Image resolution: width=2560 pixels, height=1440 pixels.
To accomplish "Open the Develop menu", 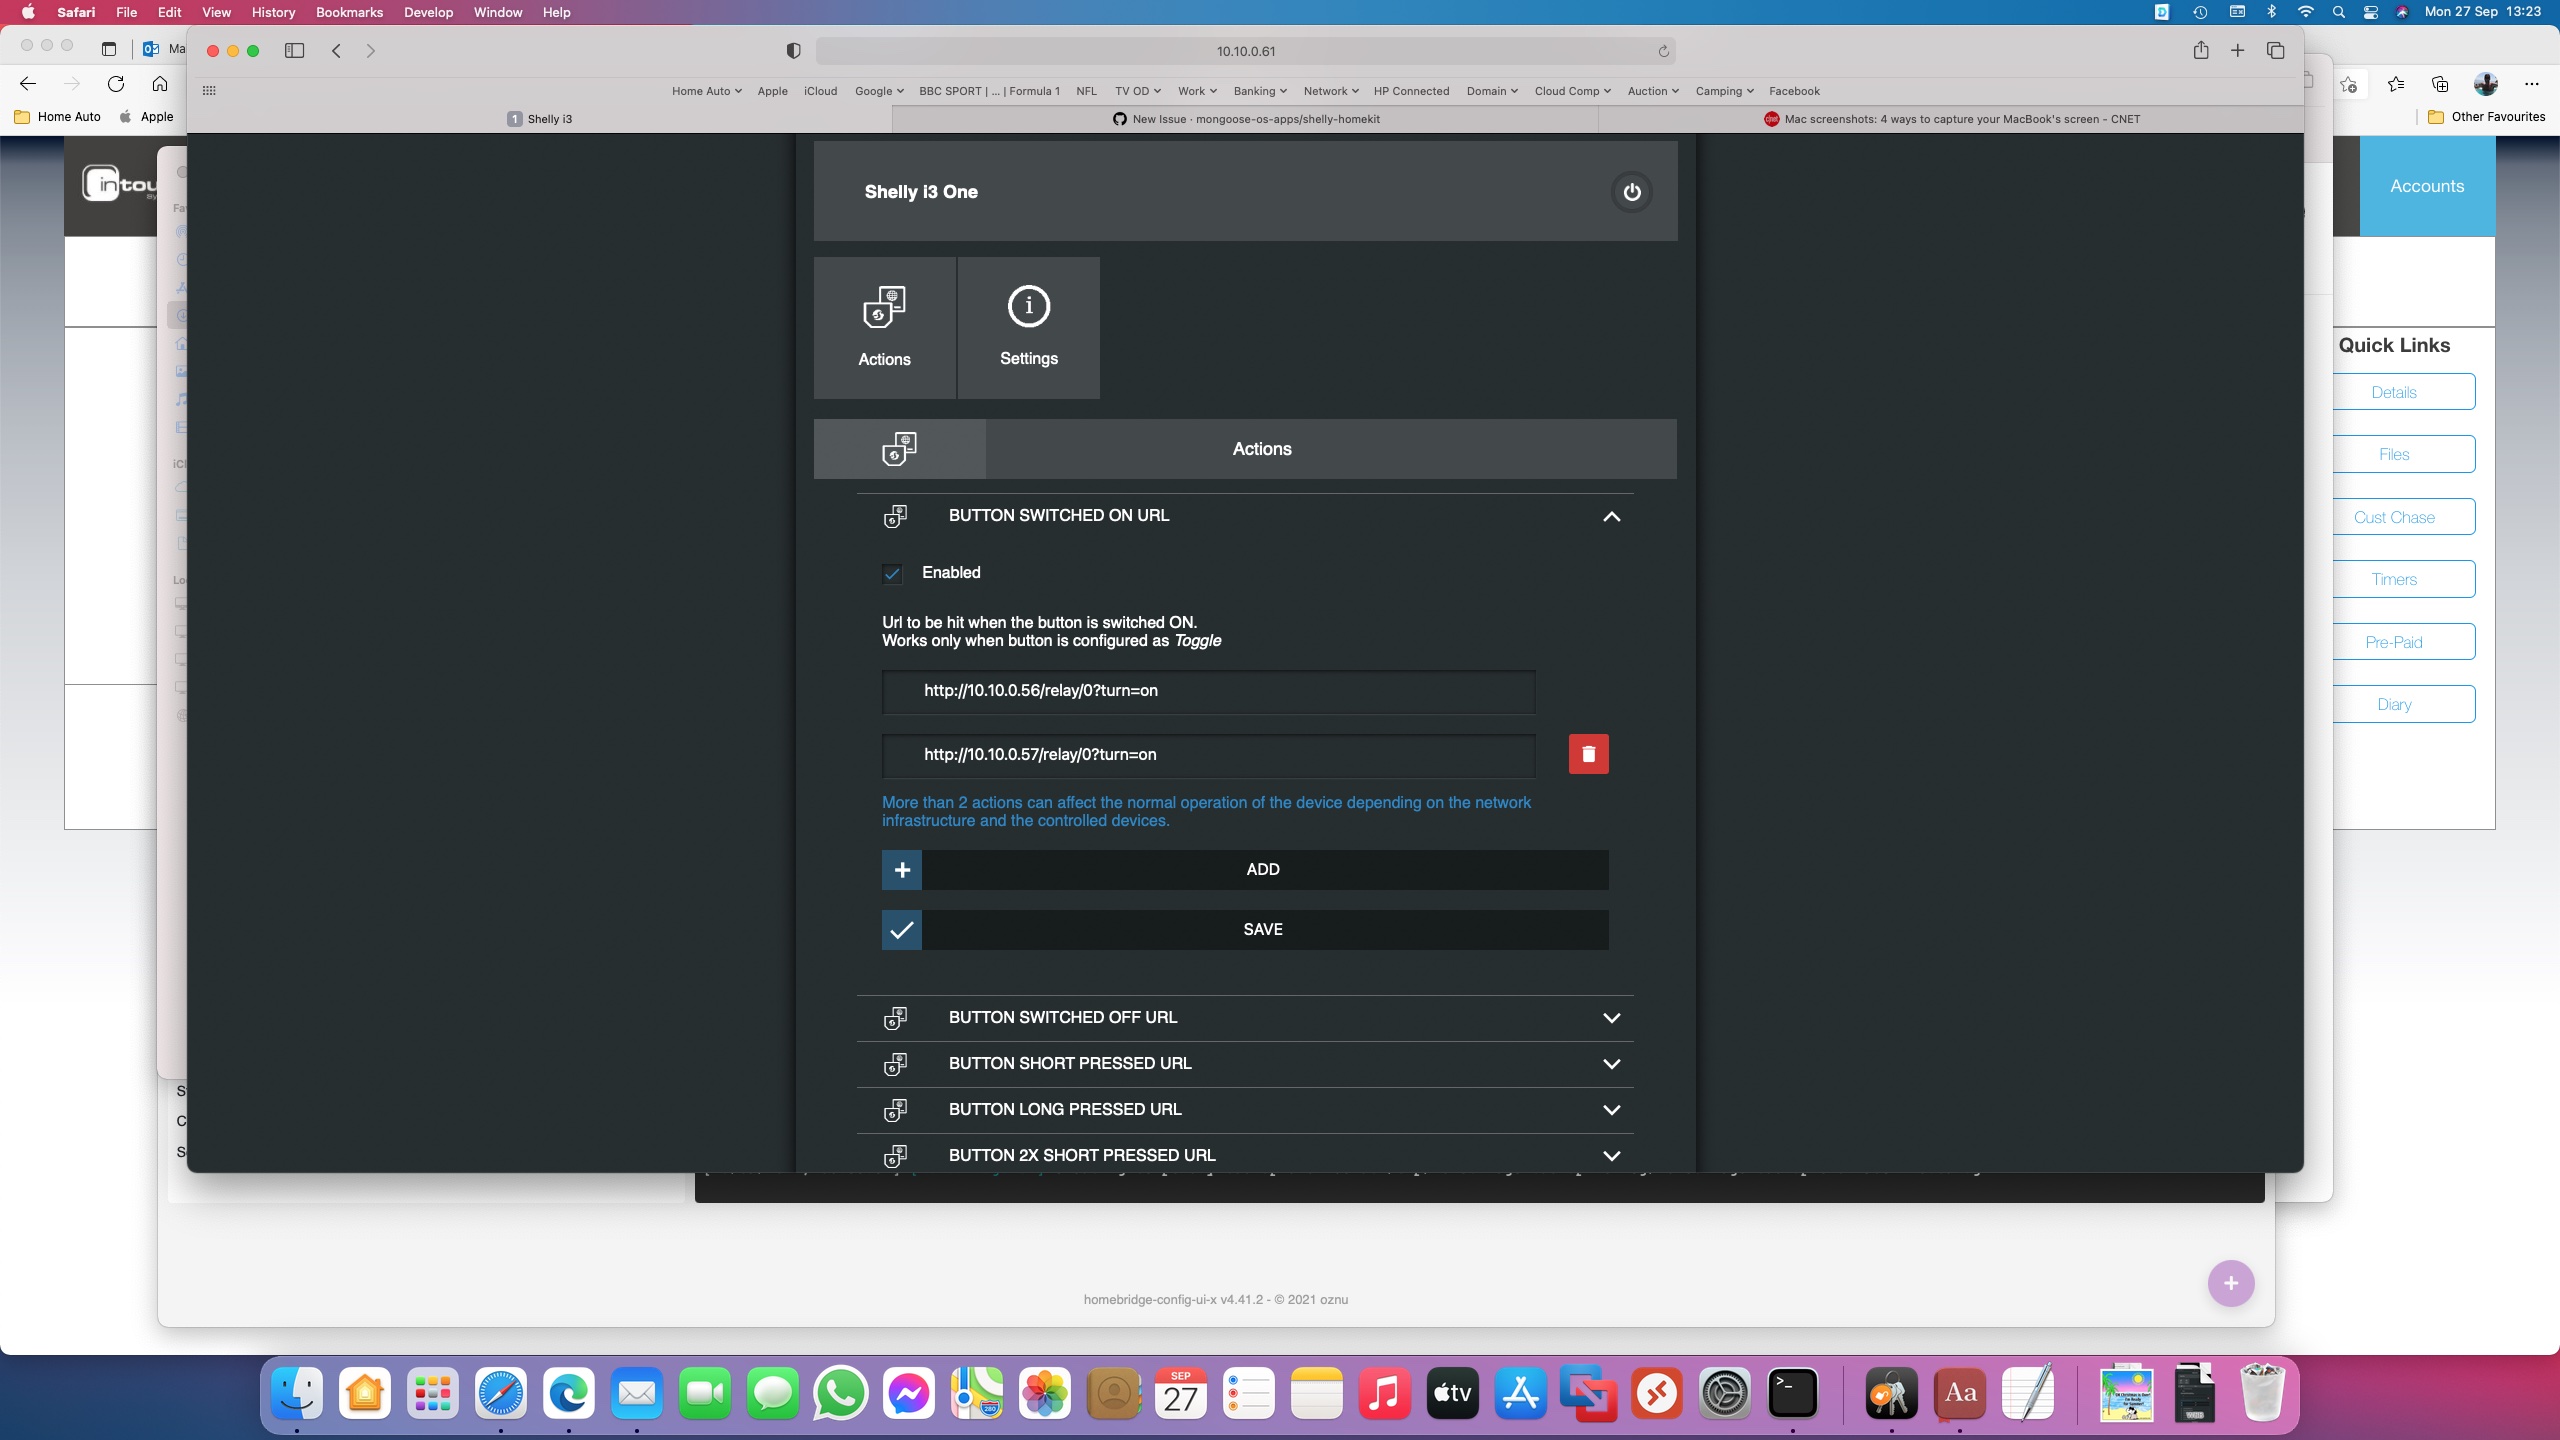I will click(429, 12).
